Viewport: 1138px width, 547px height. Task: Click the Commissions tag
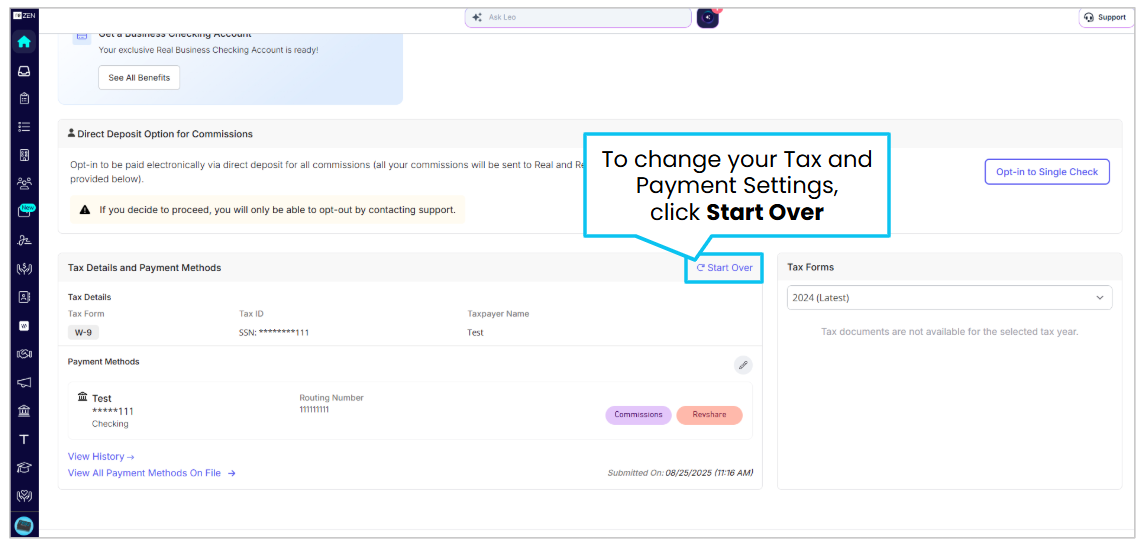point(638,415)
